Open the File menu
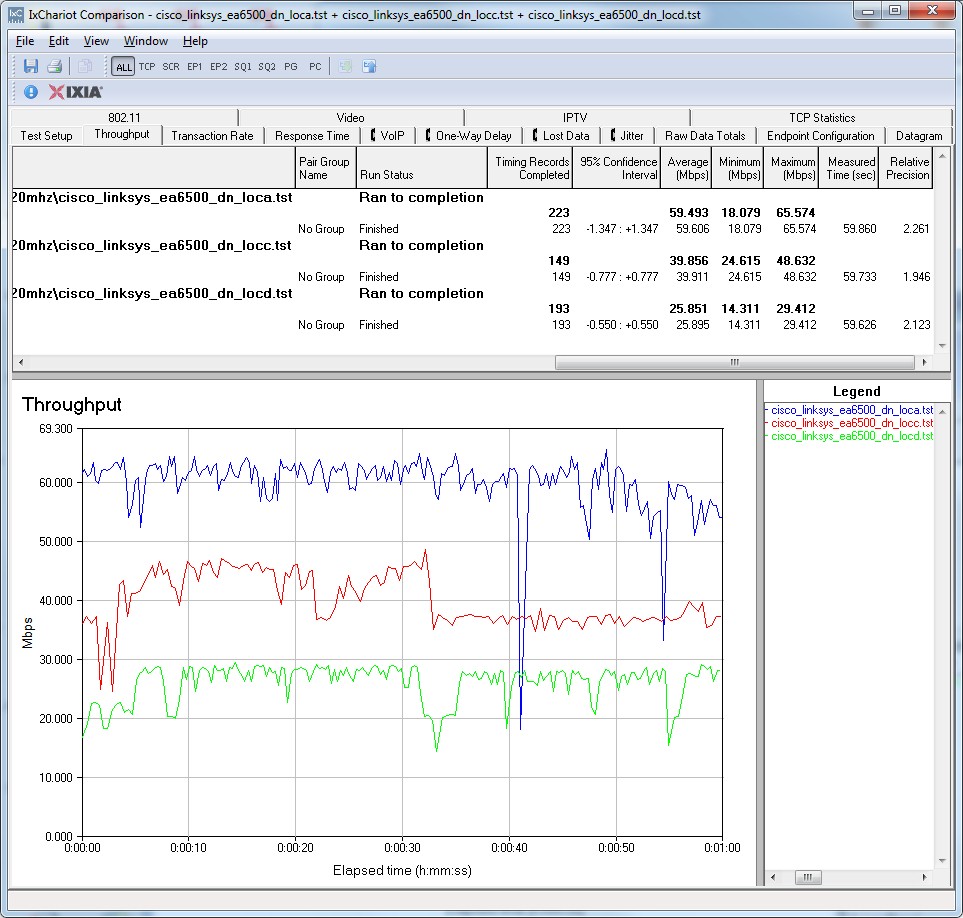 tap(25, 41)
